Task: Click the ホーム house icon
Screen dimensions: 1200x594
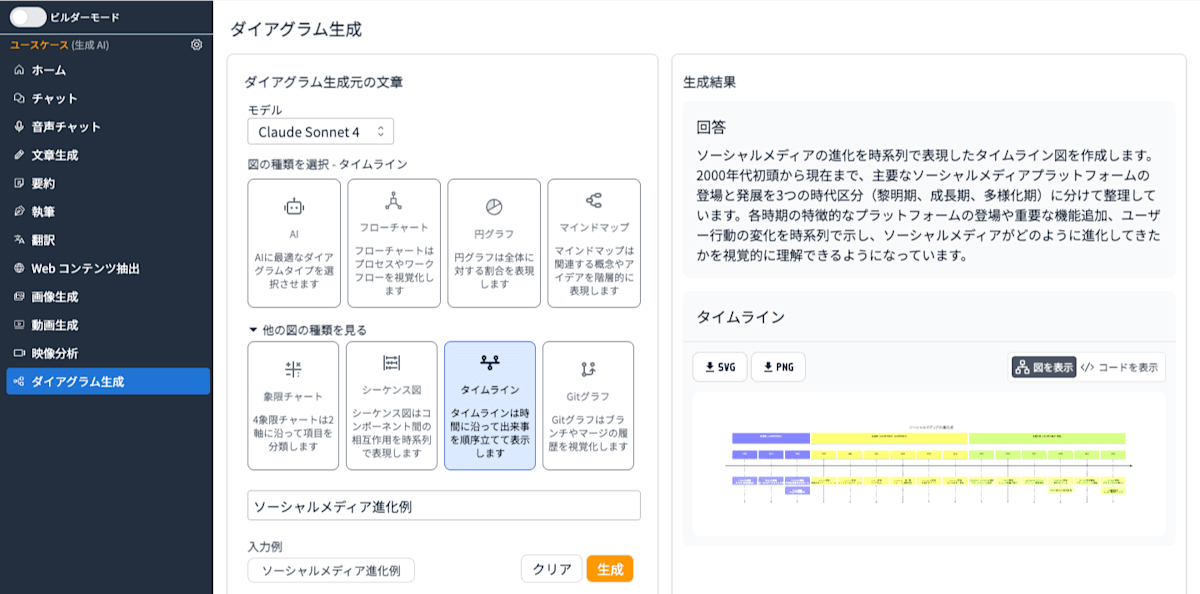Action: (x=19, y=70)
